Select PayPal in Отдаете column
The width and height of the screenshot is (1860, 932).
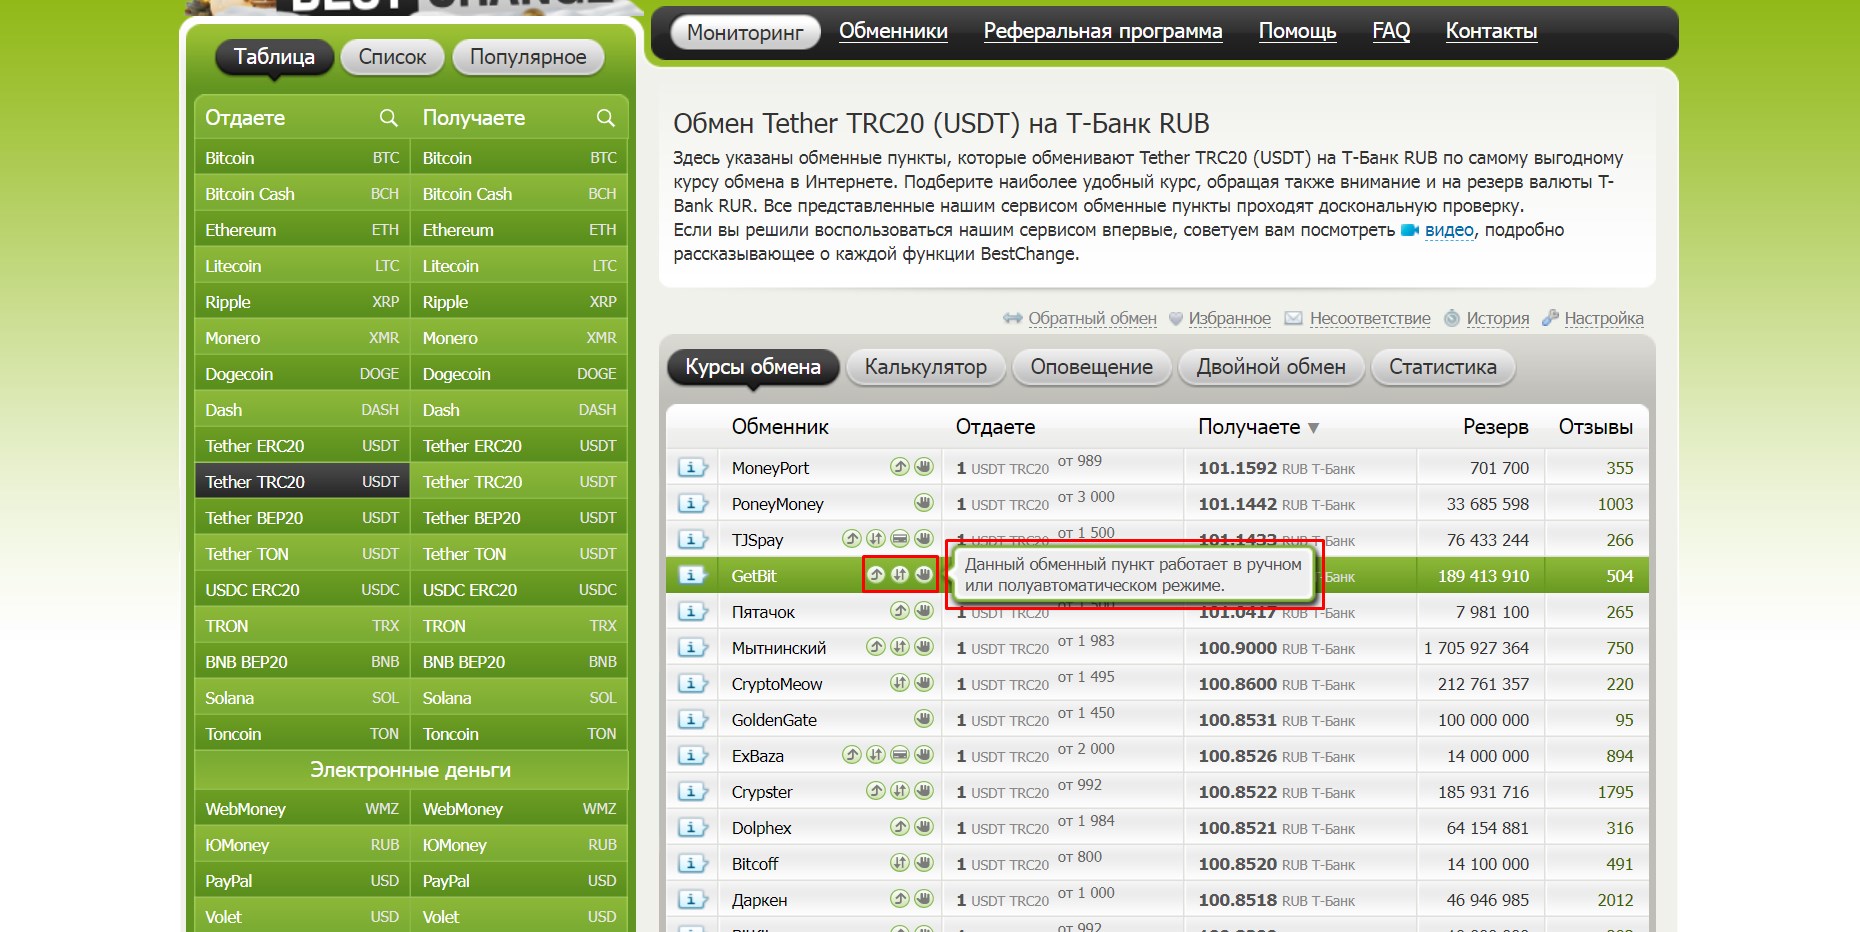click(302, 881)
